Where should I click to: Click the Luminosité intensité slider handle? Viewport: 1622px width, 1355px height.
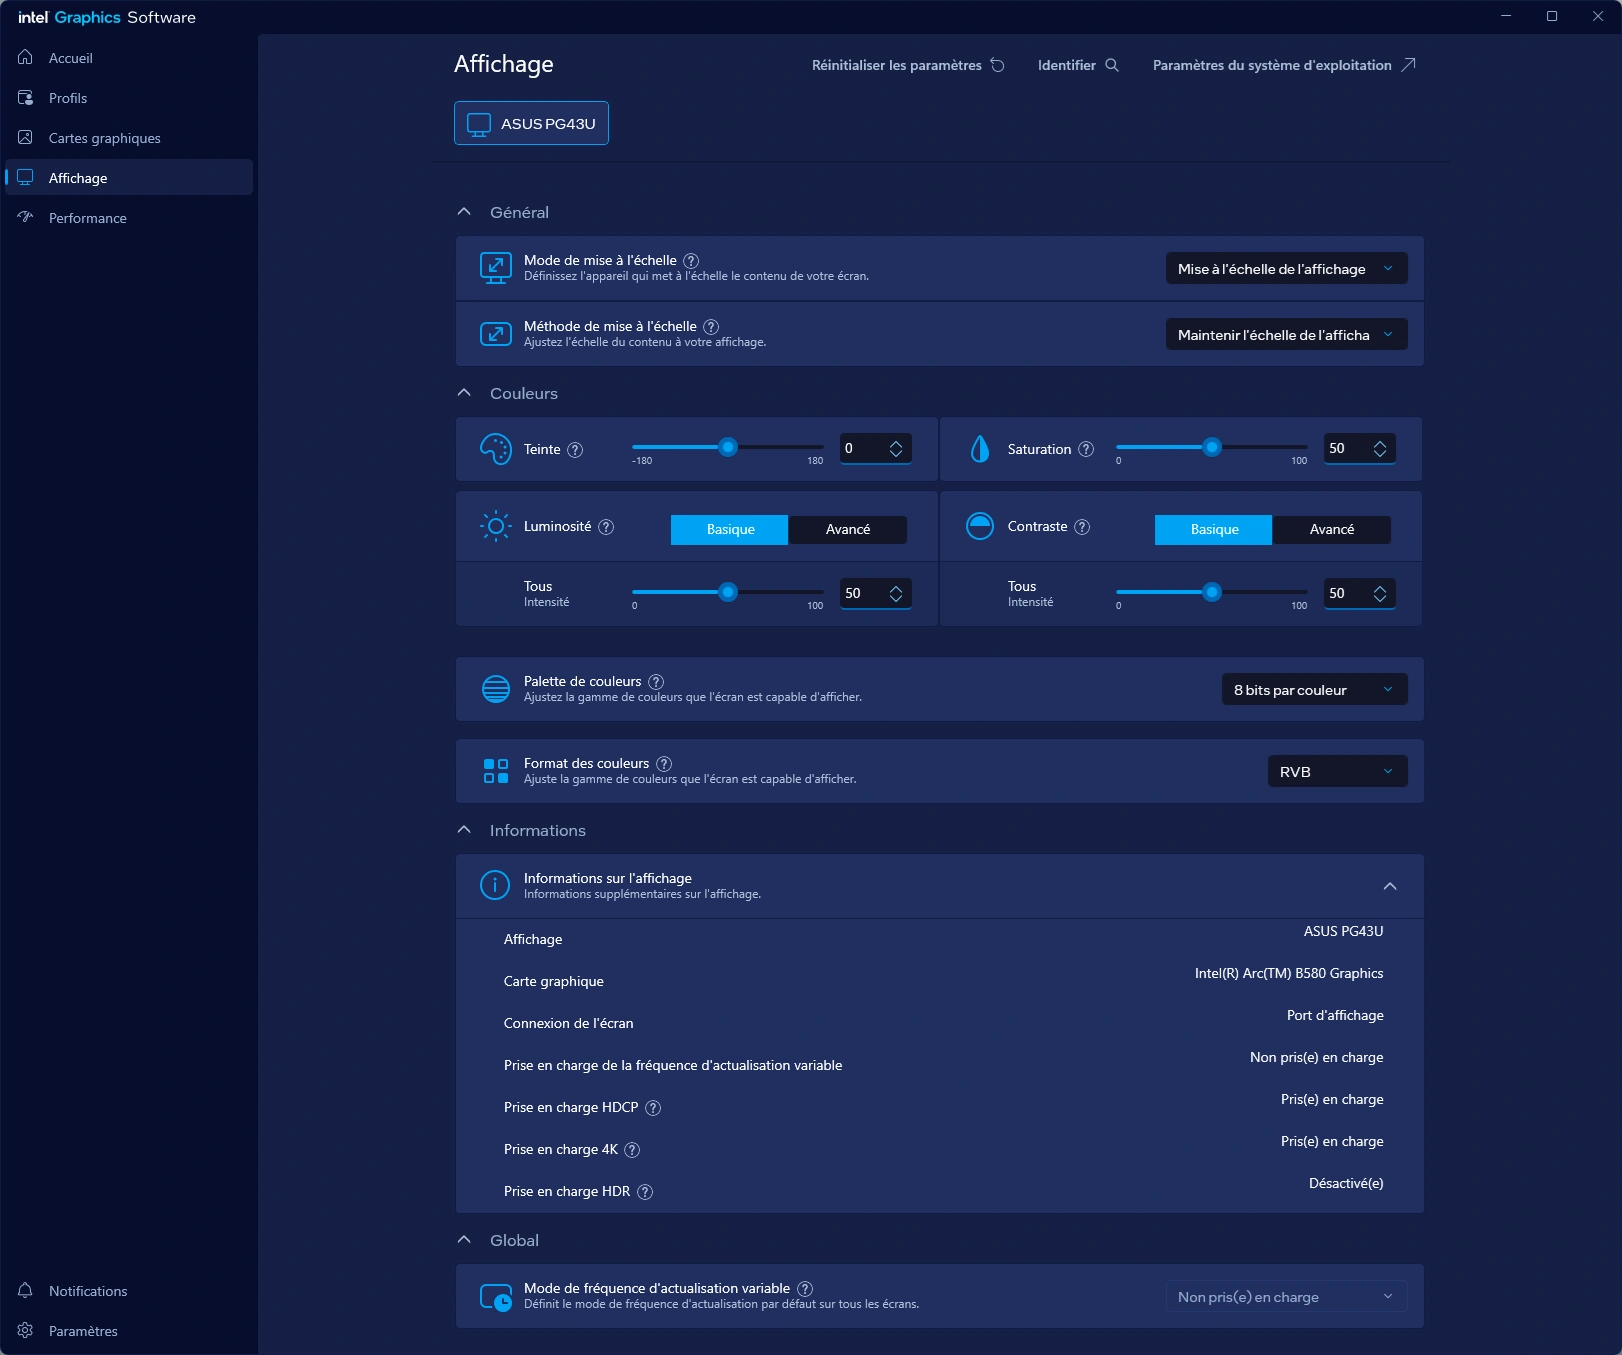tap(729, 592)
